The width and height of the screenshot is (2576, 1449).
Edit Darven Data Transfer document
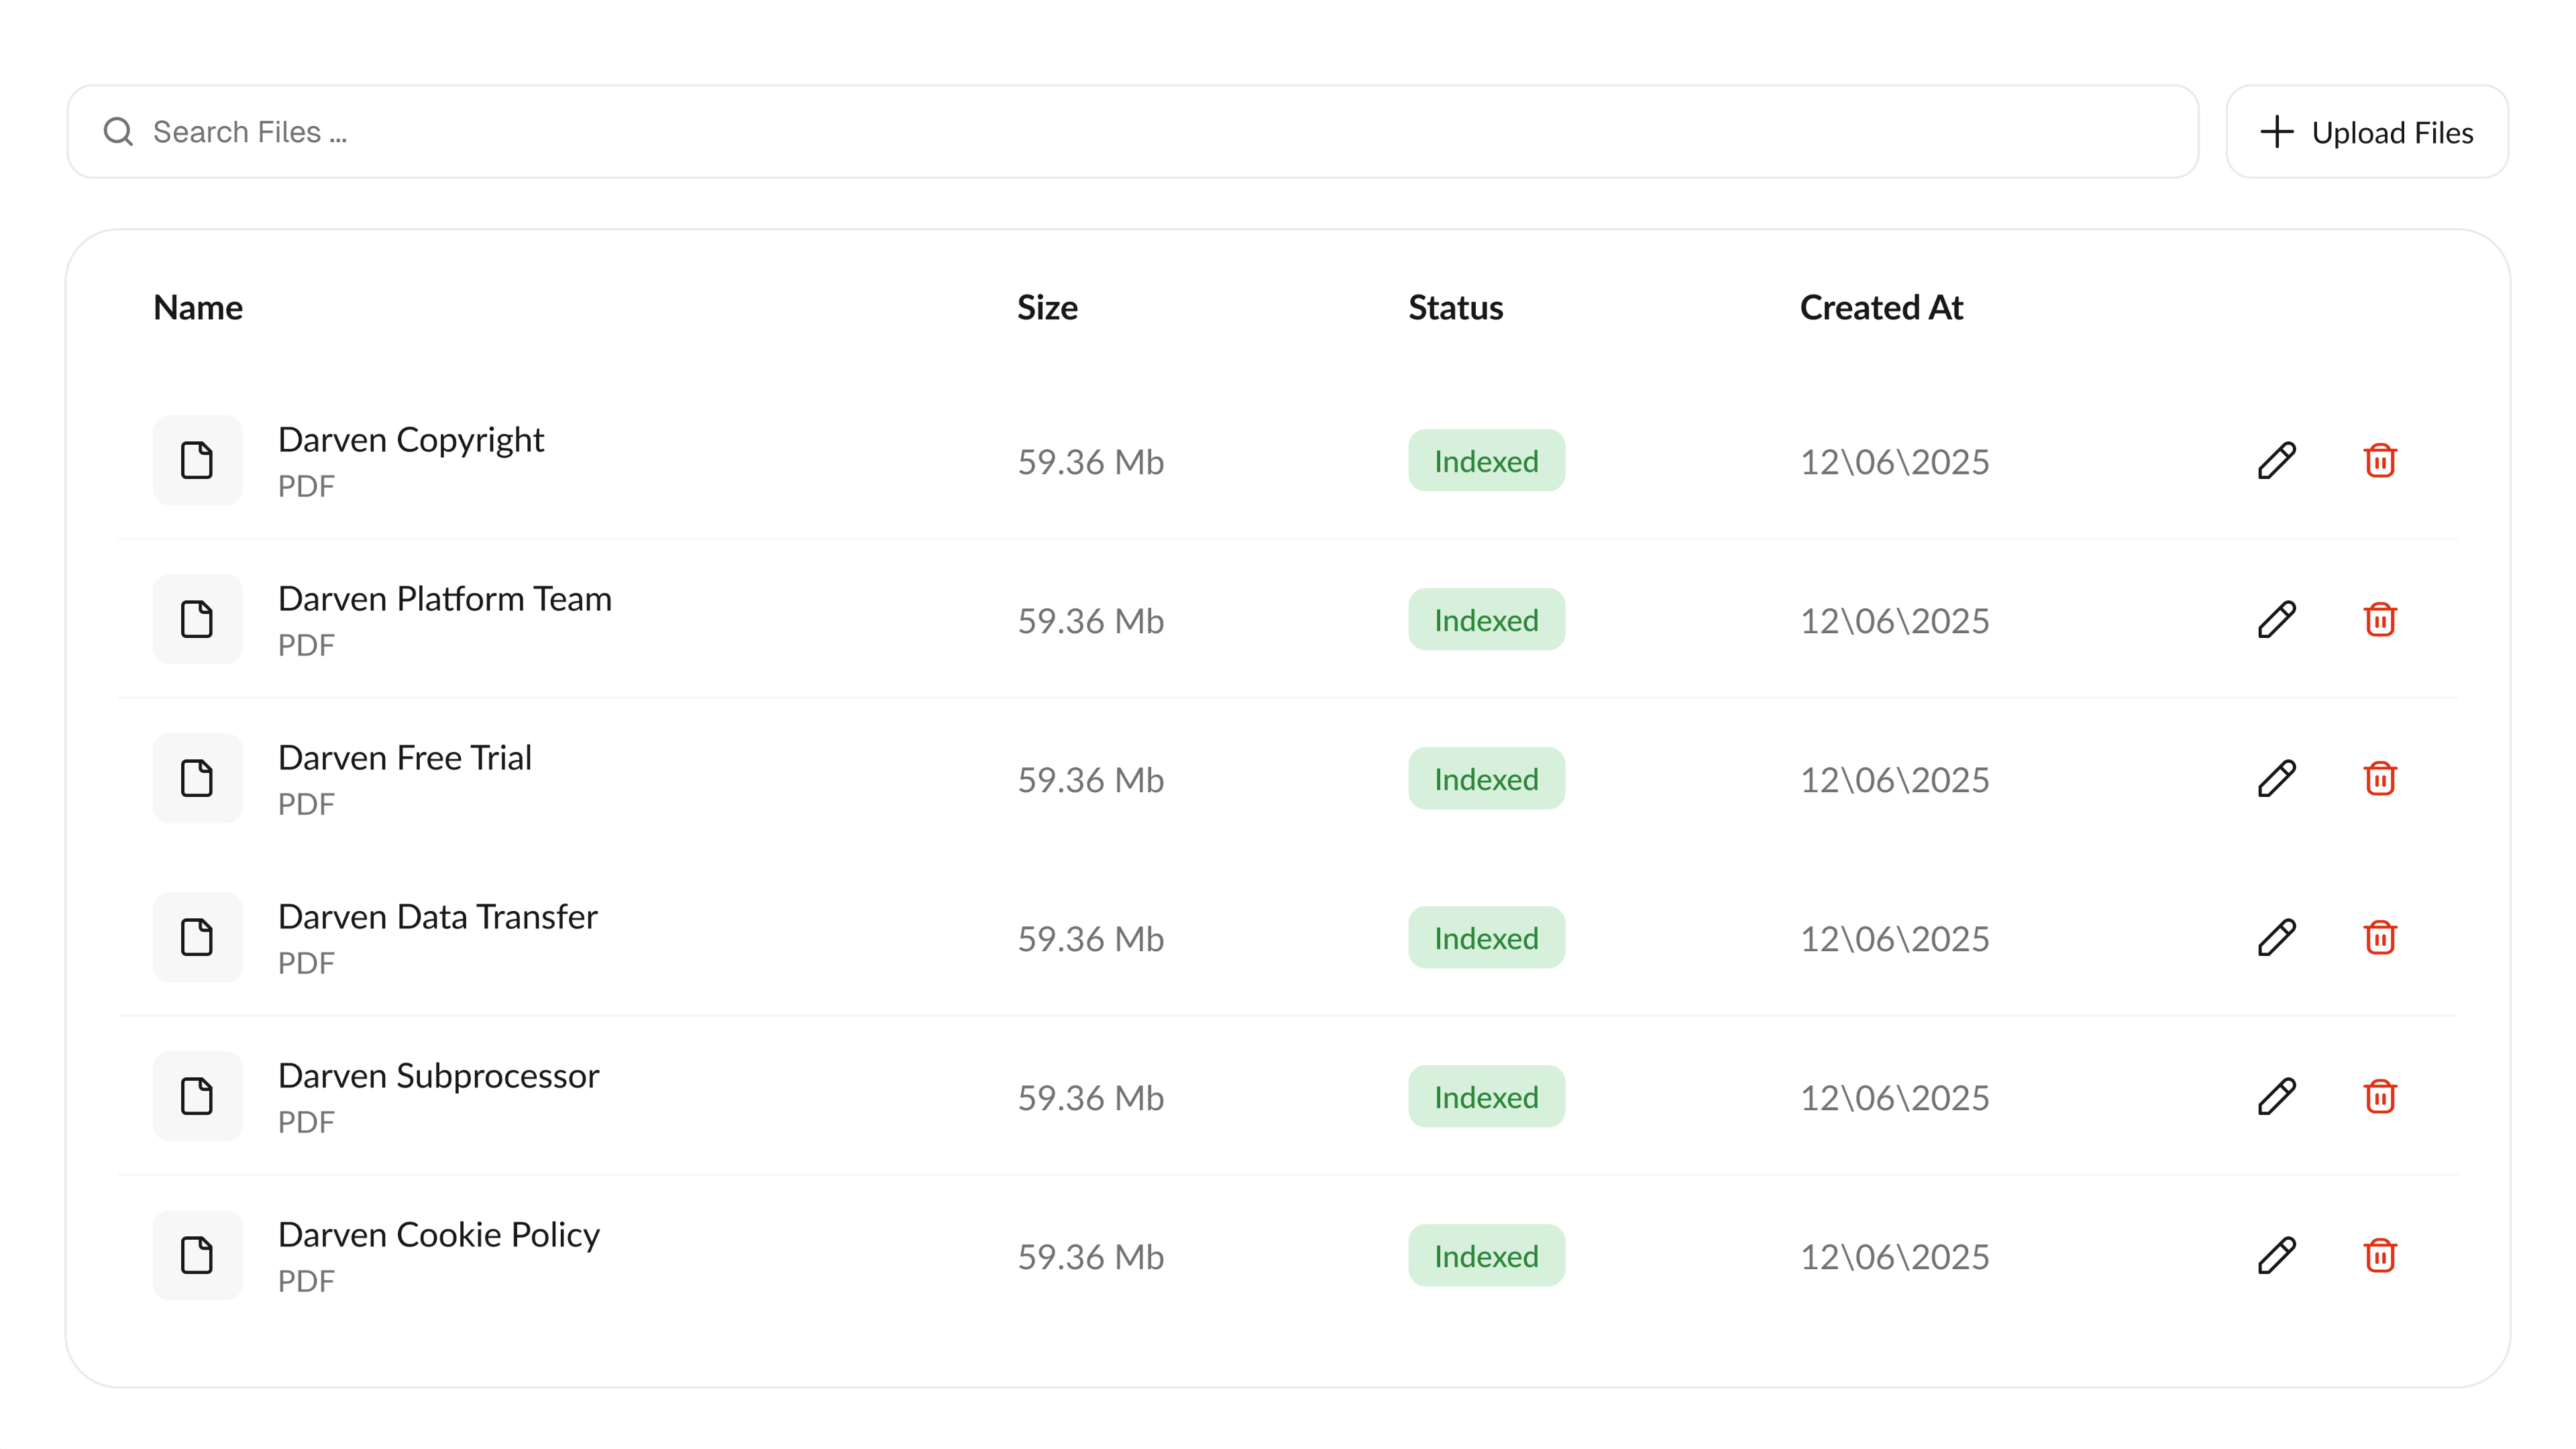tap(2276, 938)
